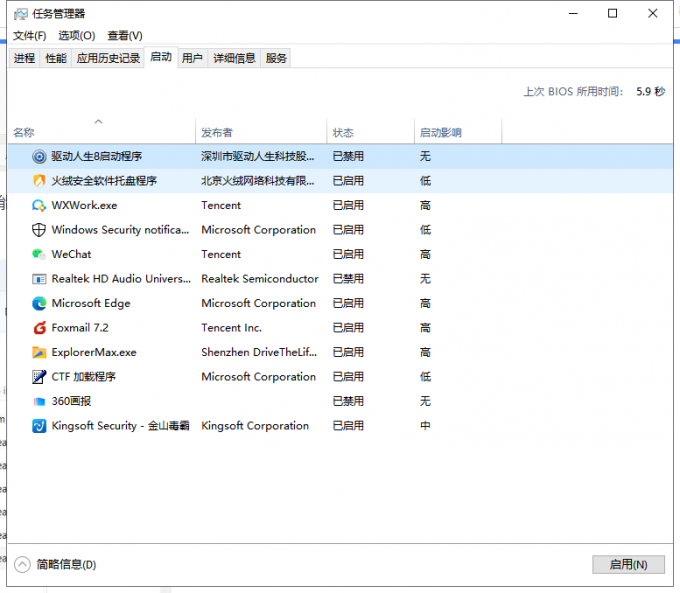Click 已禁用 status in the 360画报 row
This screenshot has width=680, height=593.
[x=348, y=401]
